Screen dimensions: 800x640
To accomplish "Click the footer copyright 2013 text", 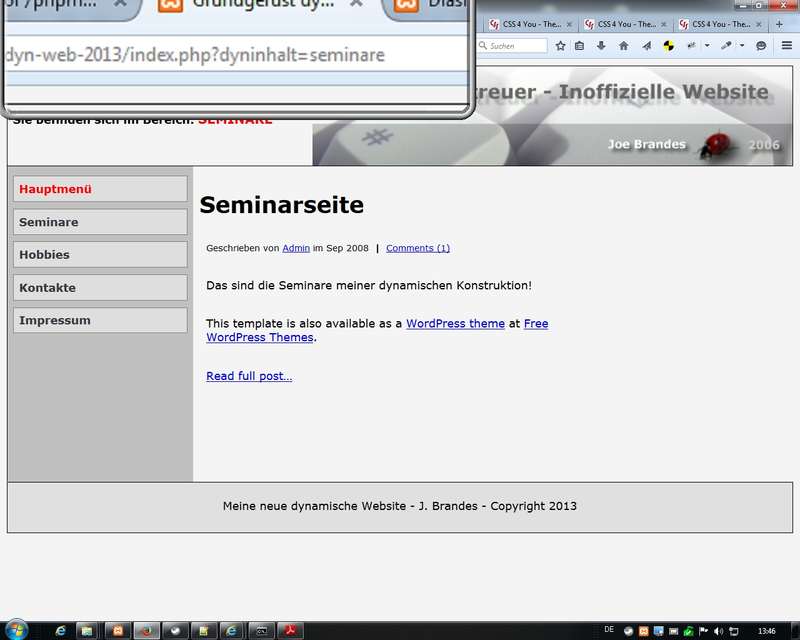I will click(x=399, y=506).
